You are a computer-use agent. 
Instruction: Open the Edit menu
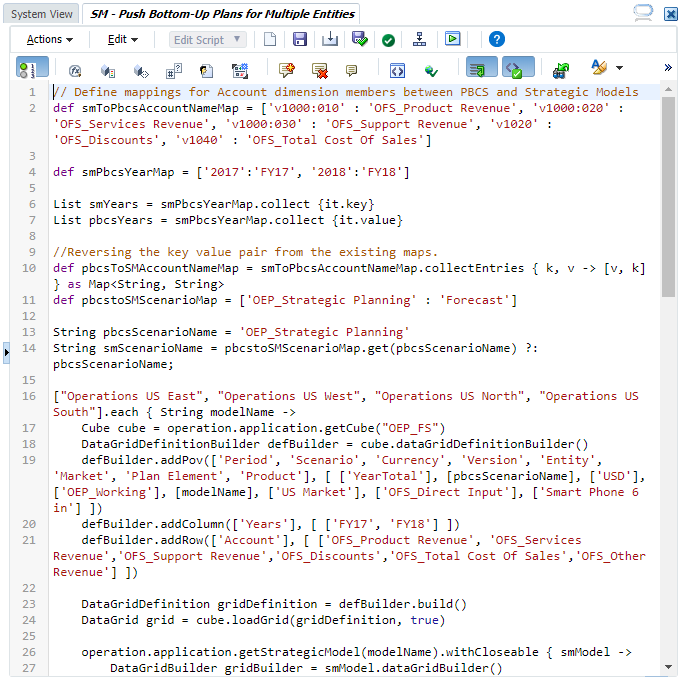coord(122,40)
